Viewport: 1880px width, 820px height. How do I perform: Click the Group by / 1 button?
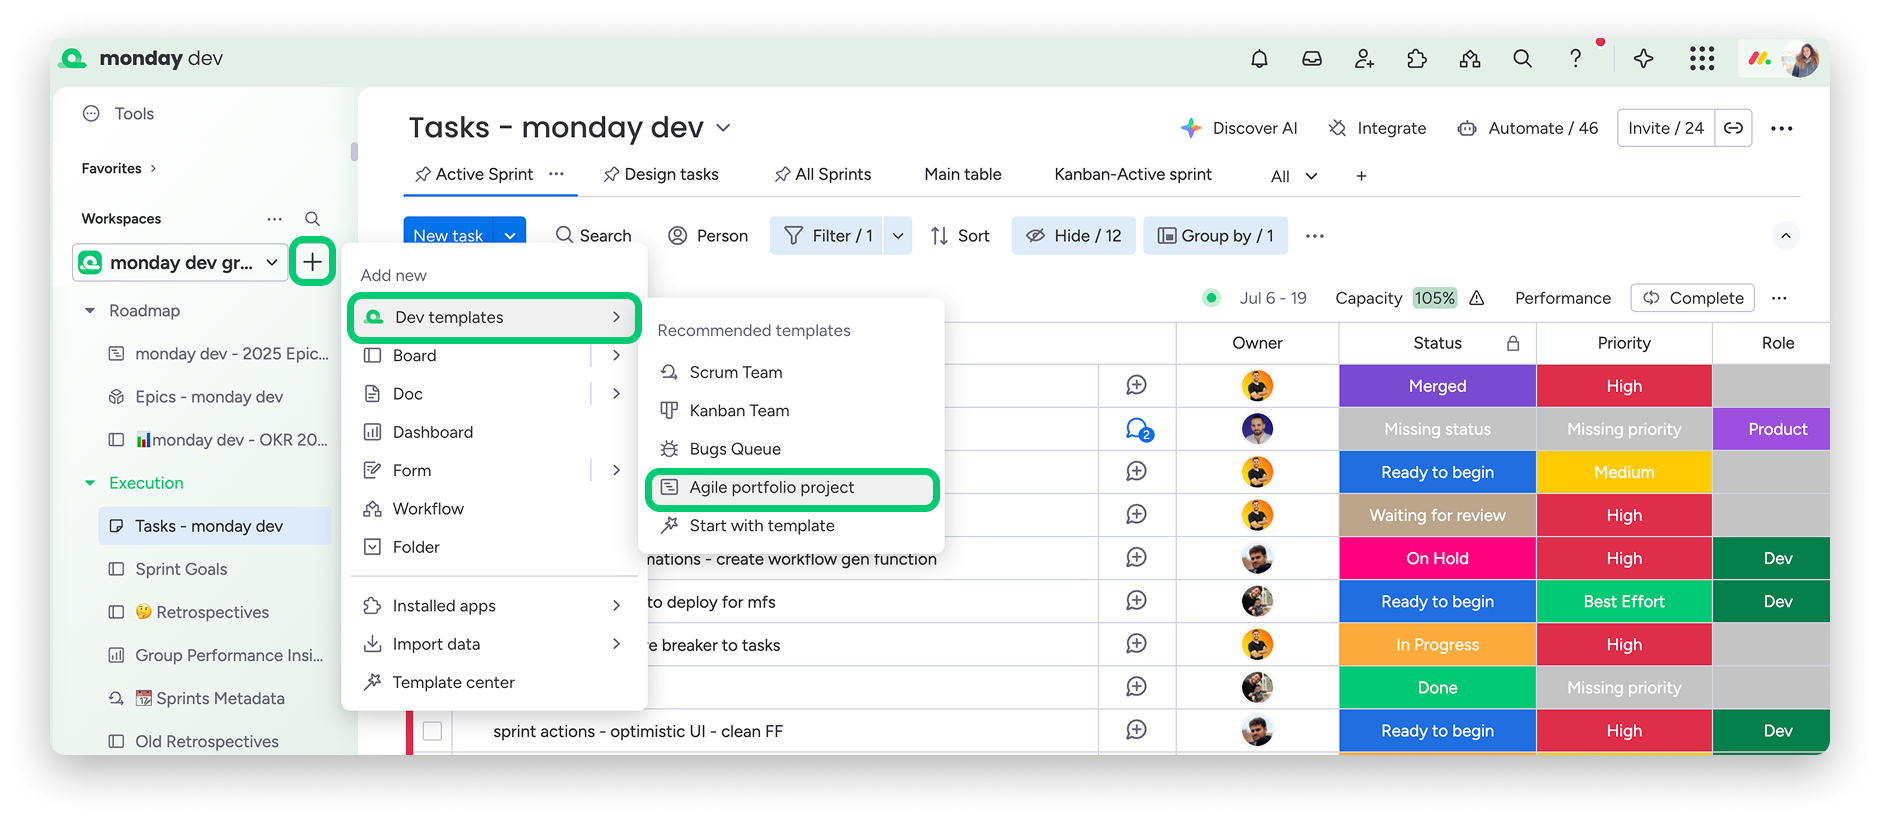1215,236
